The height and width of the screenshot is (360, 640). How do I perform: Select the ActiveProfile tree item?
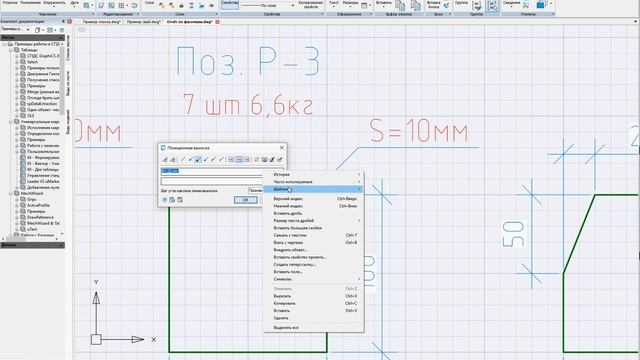38,205
